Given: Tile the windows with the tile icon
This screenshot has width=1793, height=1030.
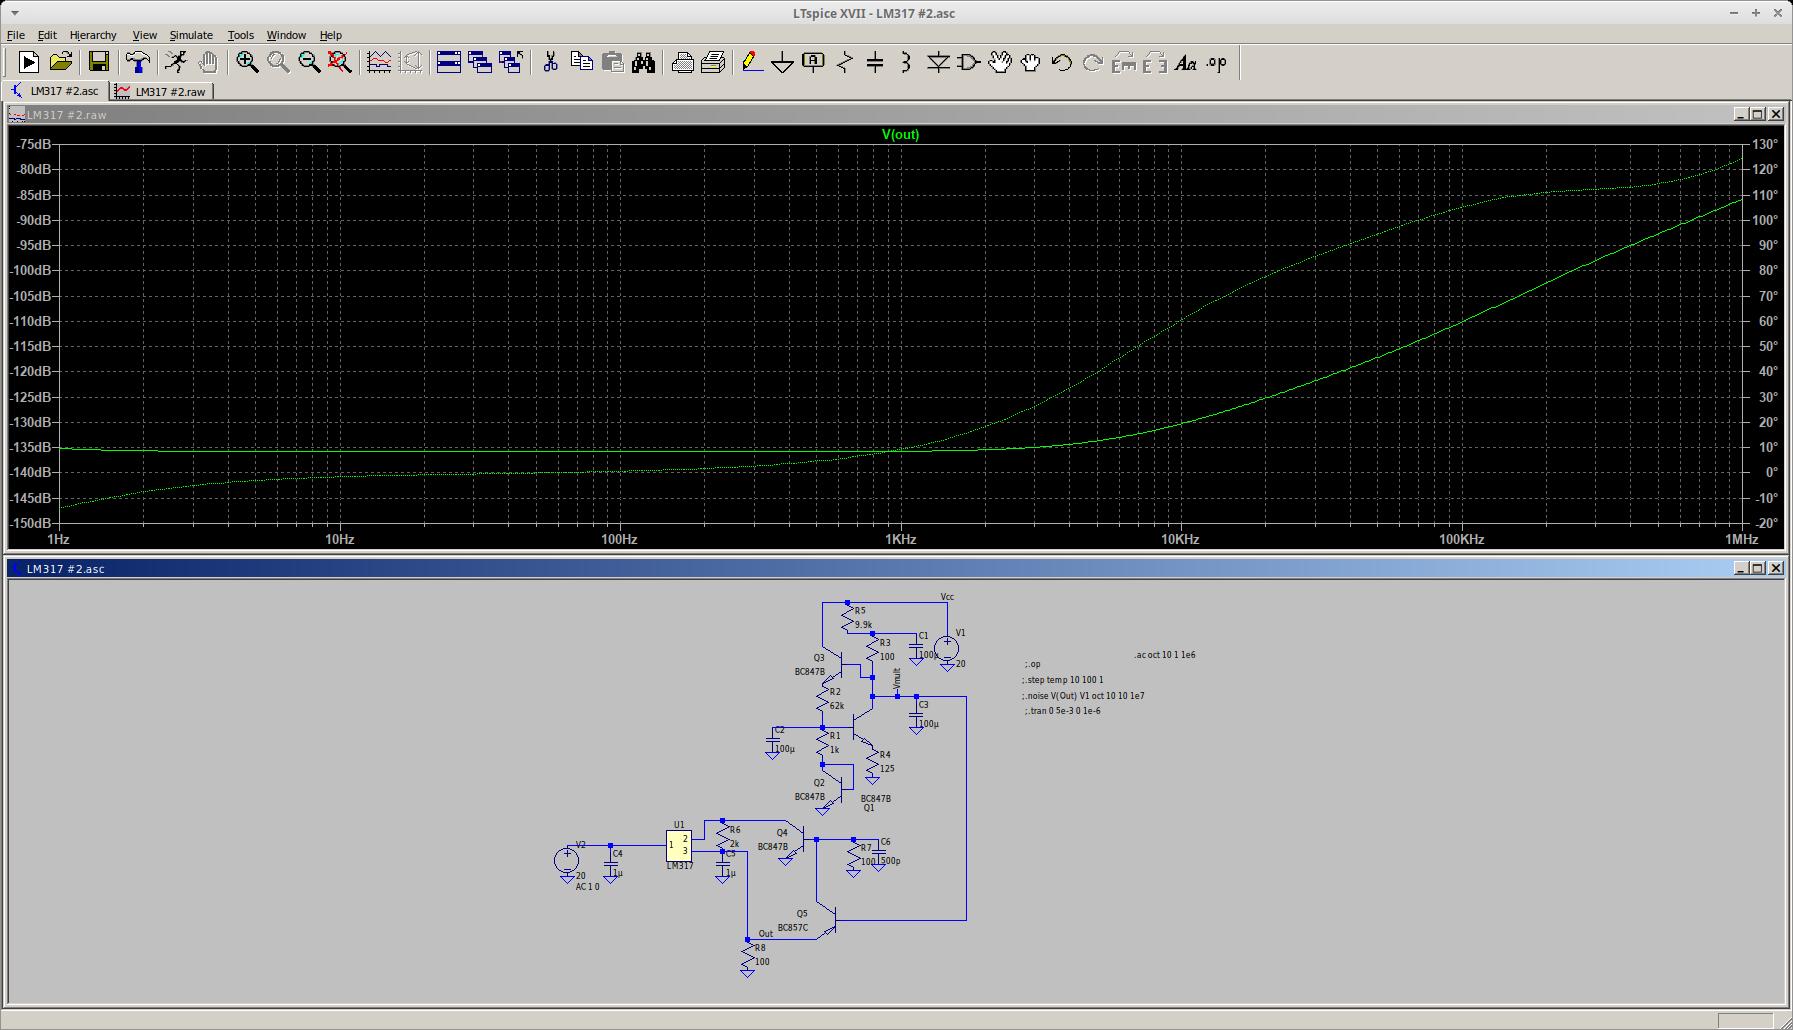Looking at the screenshot, I should (x=449, y=62).
